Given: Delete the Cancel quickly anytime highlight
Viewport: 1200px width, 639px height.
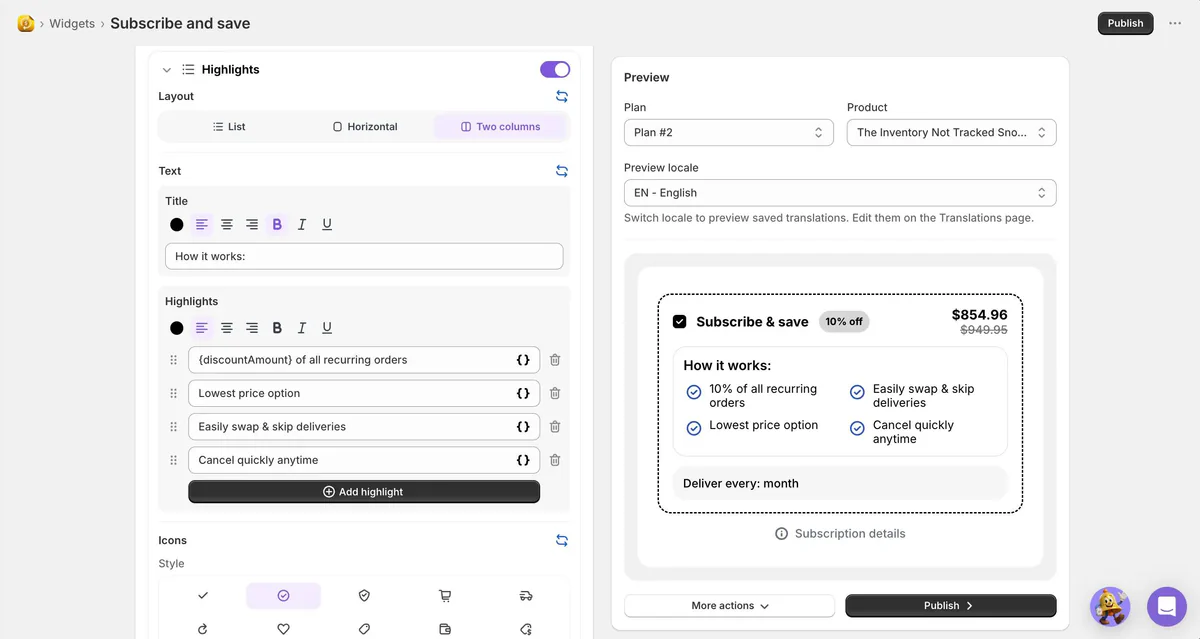Looking at the screenshot, I should coord(555,460).
